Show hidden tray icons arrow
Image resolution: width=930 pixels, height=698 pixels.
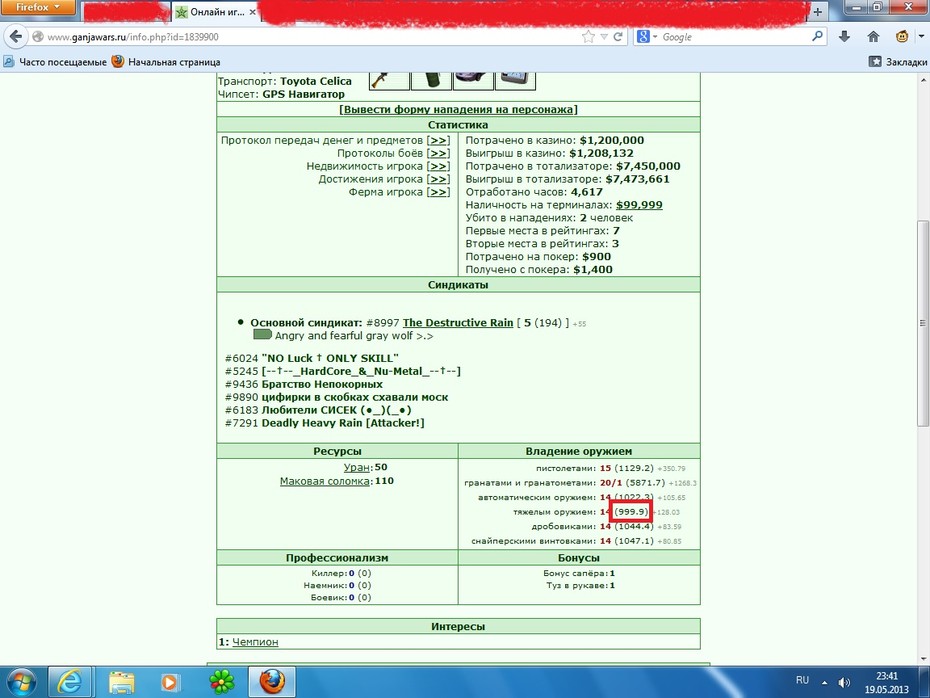[824, 683]
